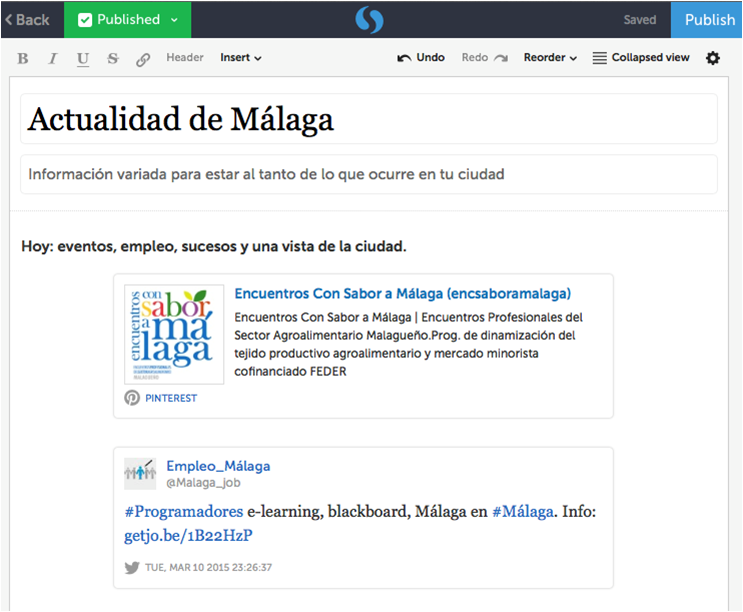Open the Published status dropdown
Image resolution: width=743 pixels, height=612 pixels.
[x=128, y=19]
